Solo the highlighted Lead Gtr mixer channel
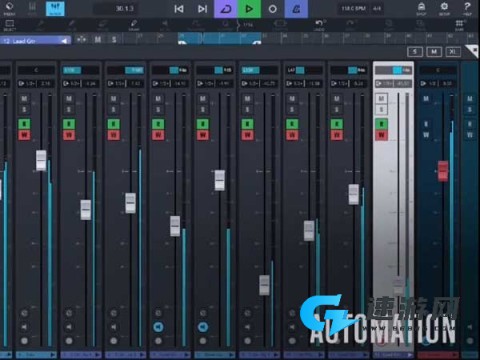Image resolution: width=480 pixels, height=360 pixels. pyautogui.click(x=382, y=110)
